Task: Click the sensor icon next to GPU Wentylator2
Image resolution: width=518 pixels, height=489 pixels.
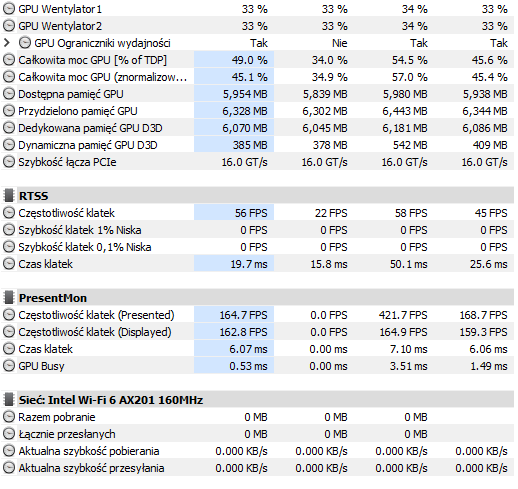Action: [9, 26]
